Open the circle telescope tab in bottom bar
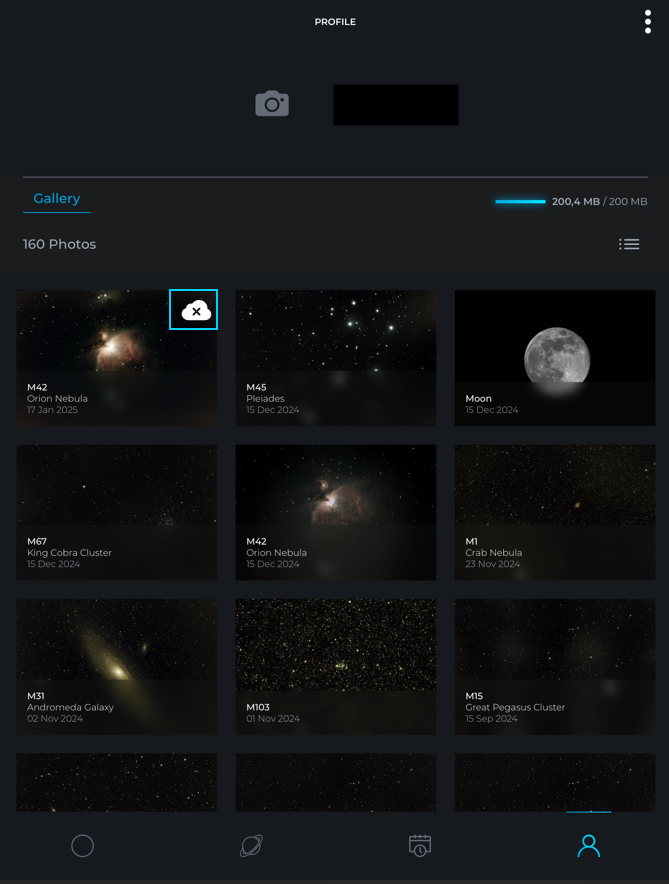The width and height of the screenshot is (669, 884). point(82,846)
